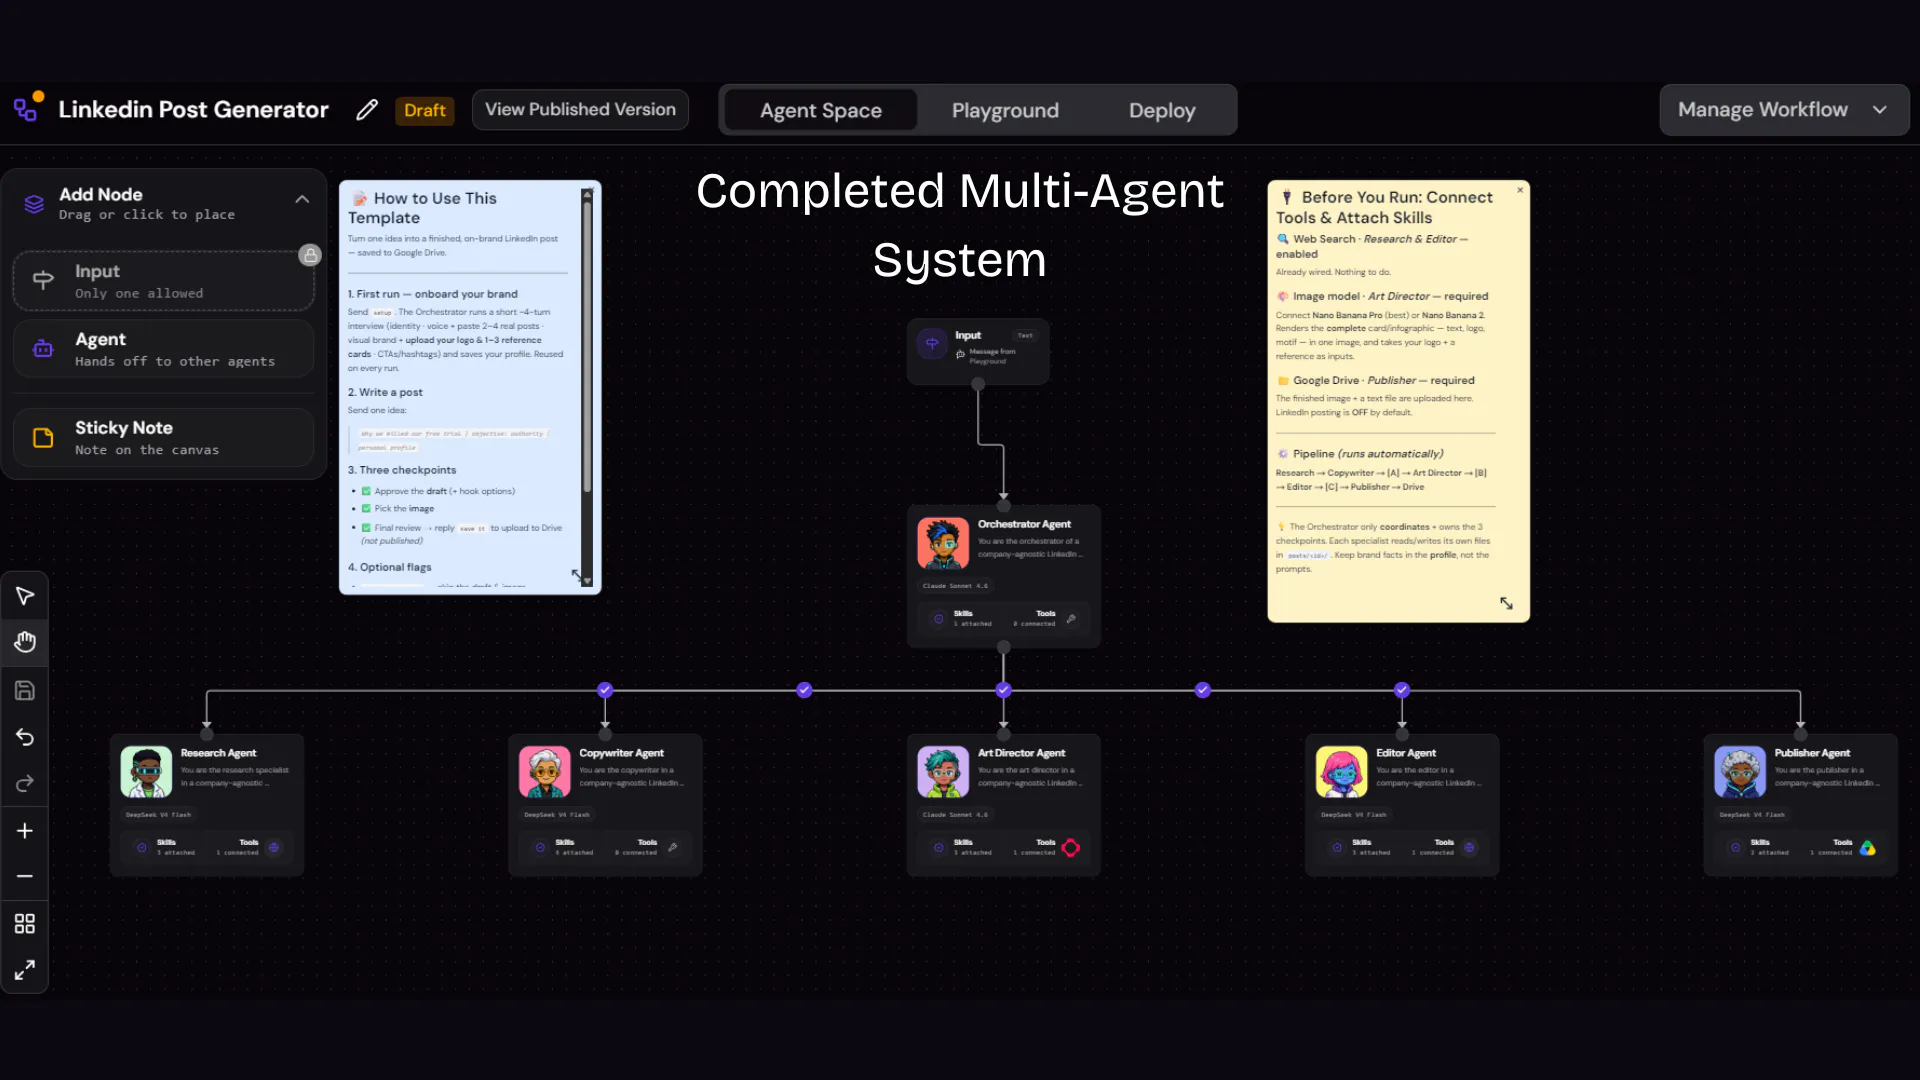The width and height of the screenshot is (1920, 1080).
Task: Select the Agent node type to add
Action: pos(164,349)
